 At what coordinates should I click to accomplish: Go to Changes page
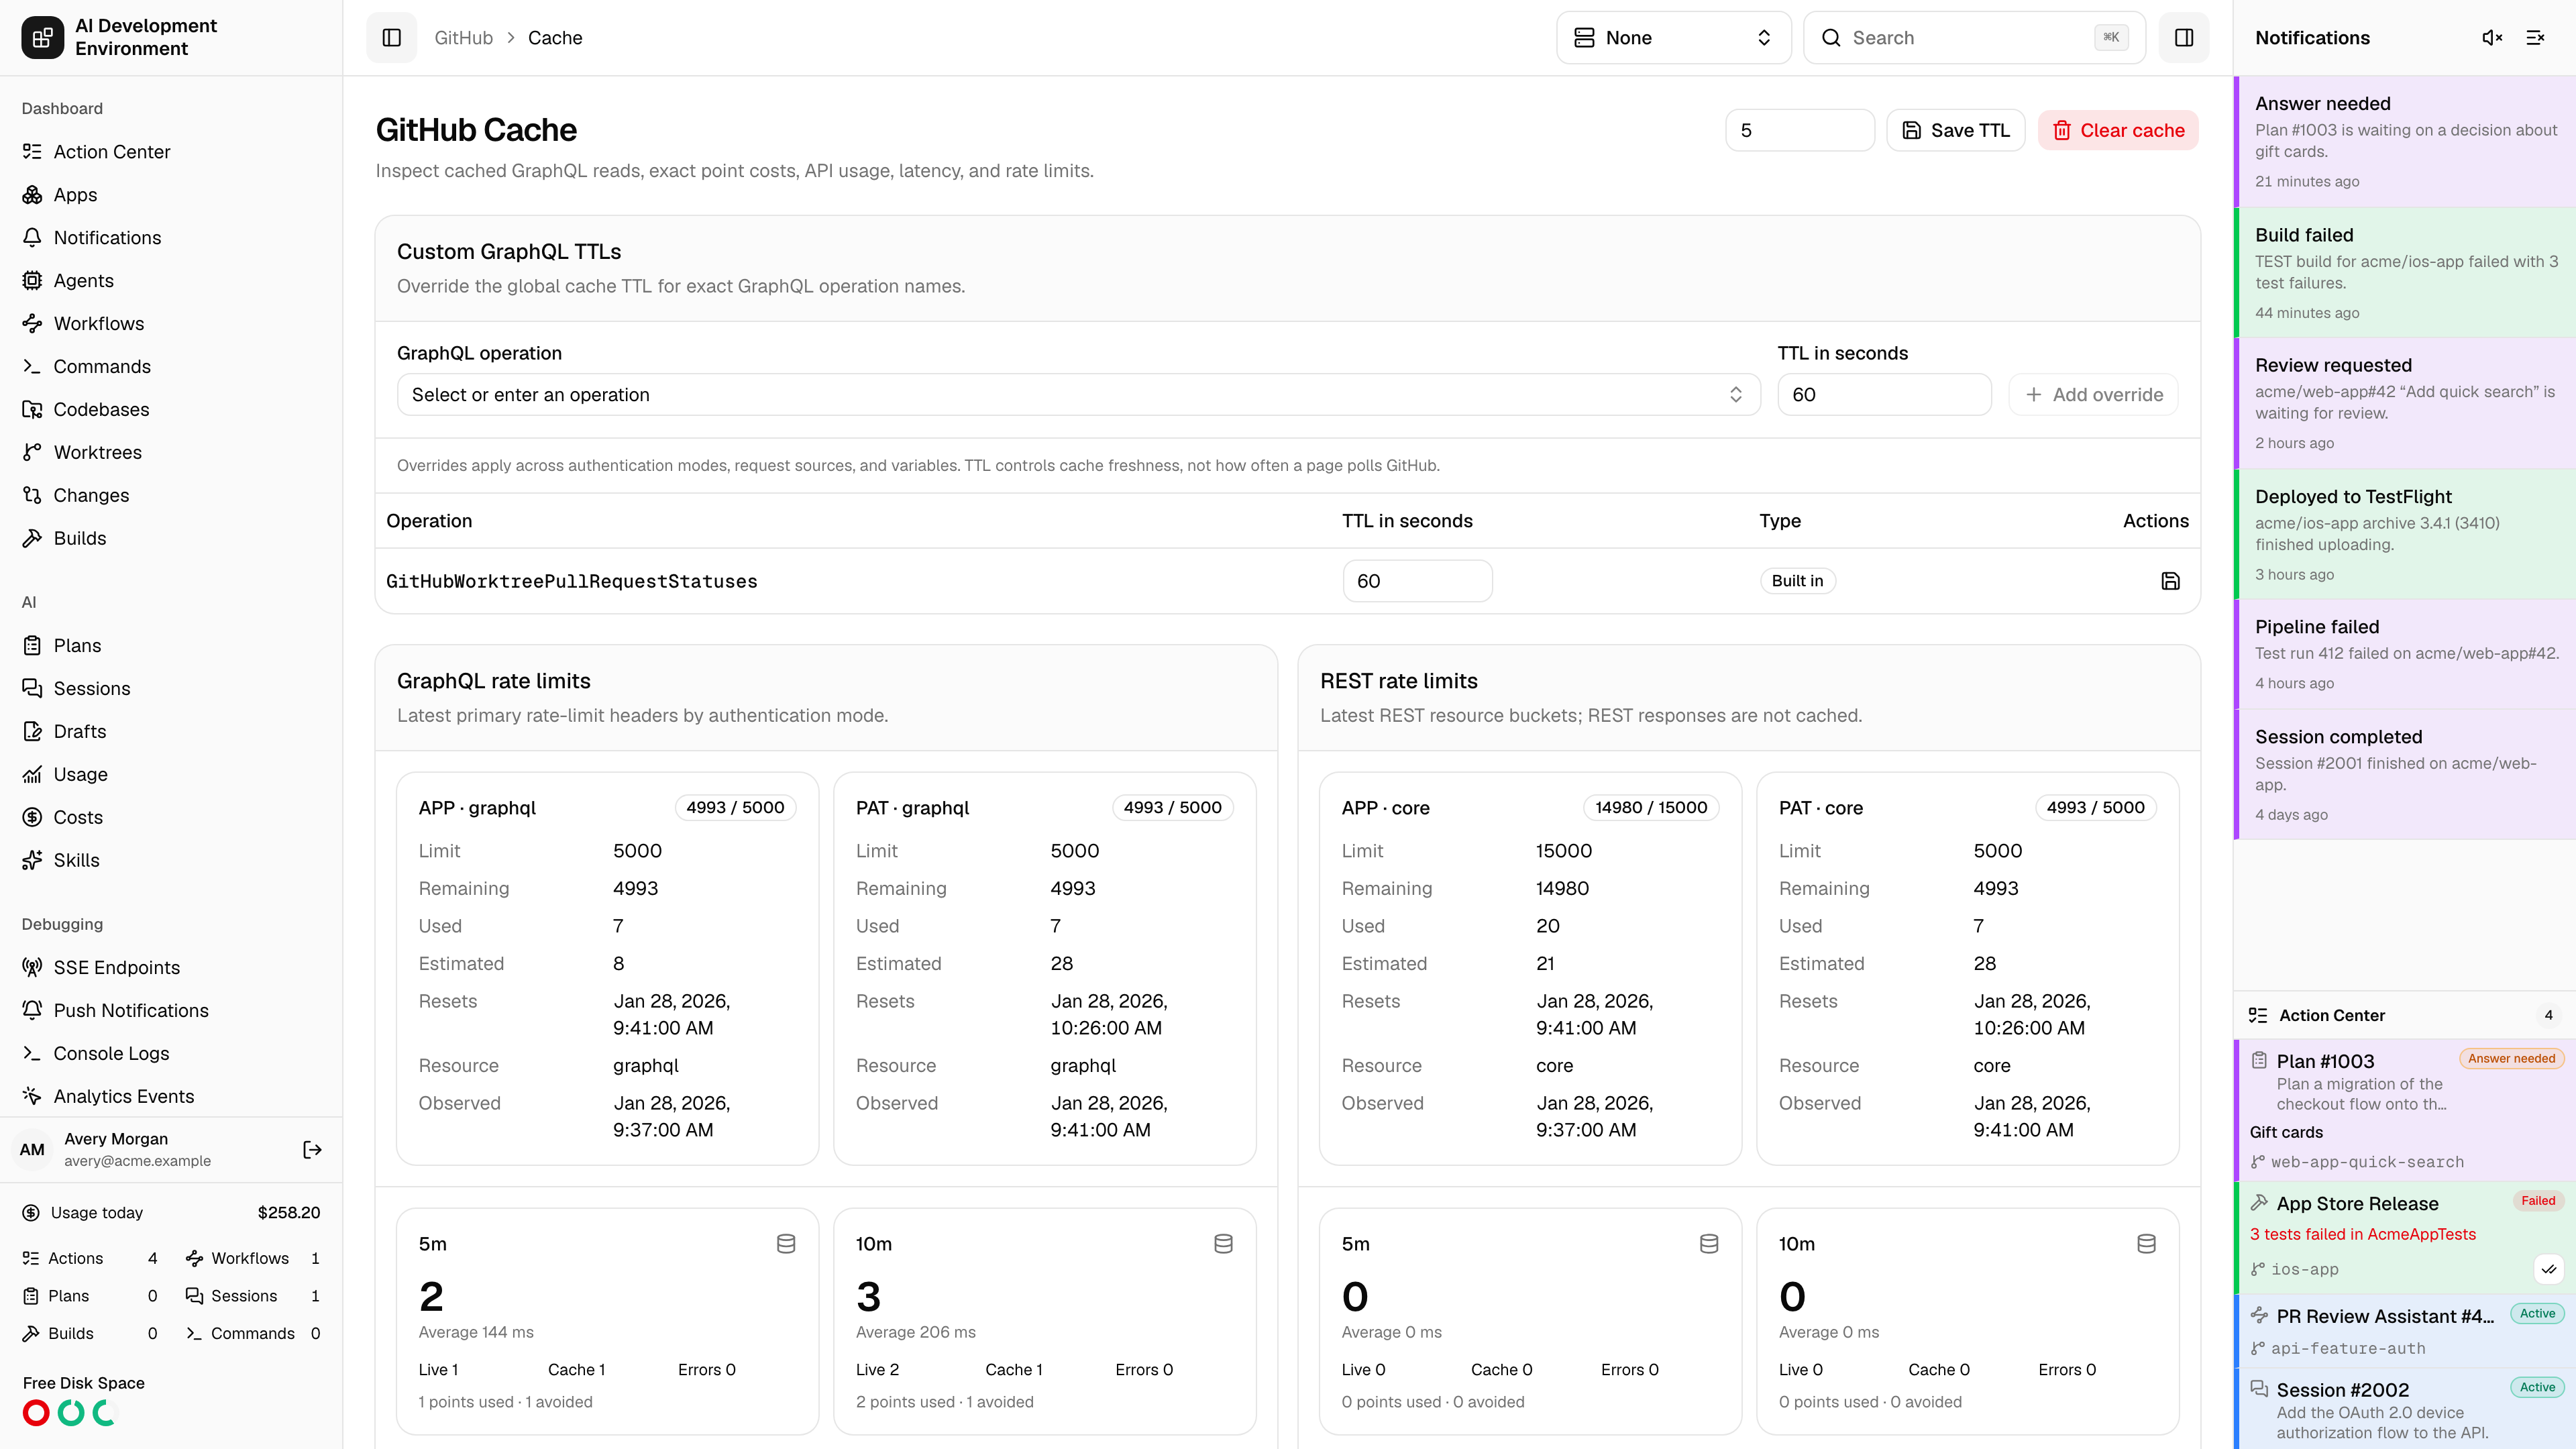171,496
